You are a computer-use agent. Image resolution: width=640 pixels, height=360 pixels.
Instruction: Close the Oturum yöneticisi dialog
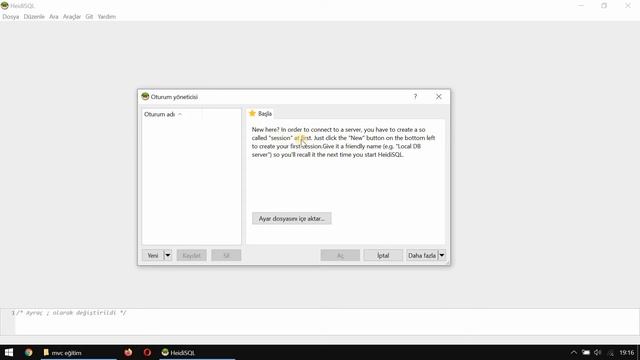tap(439, 97)
